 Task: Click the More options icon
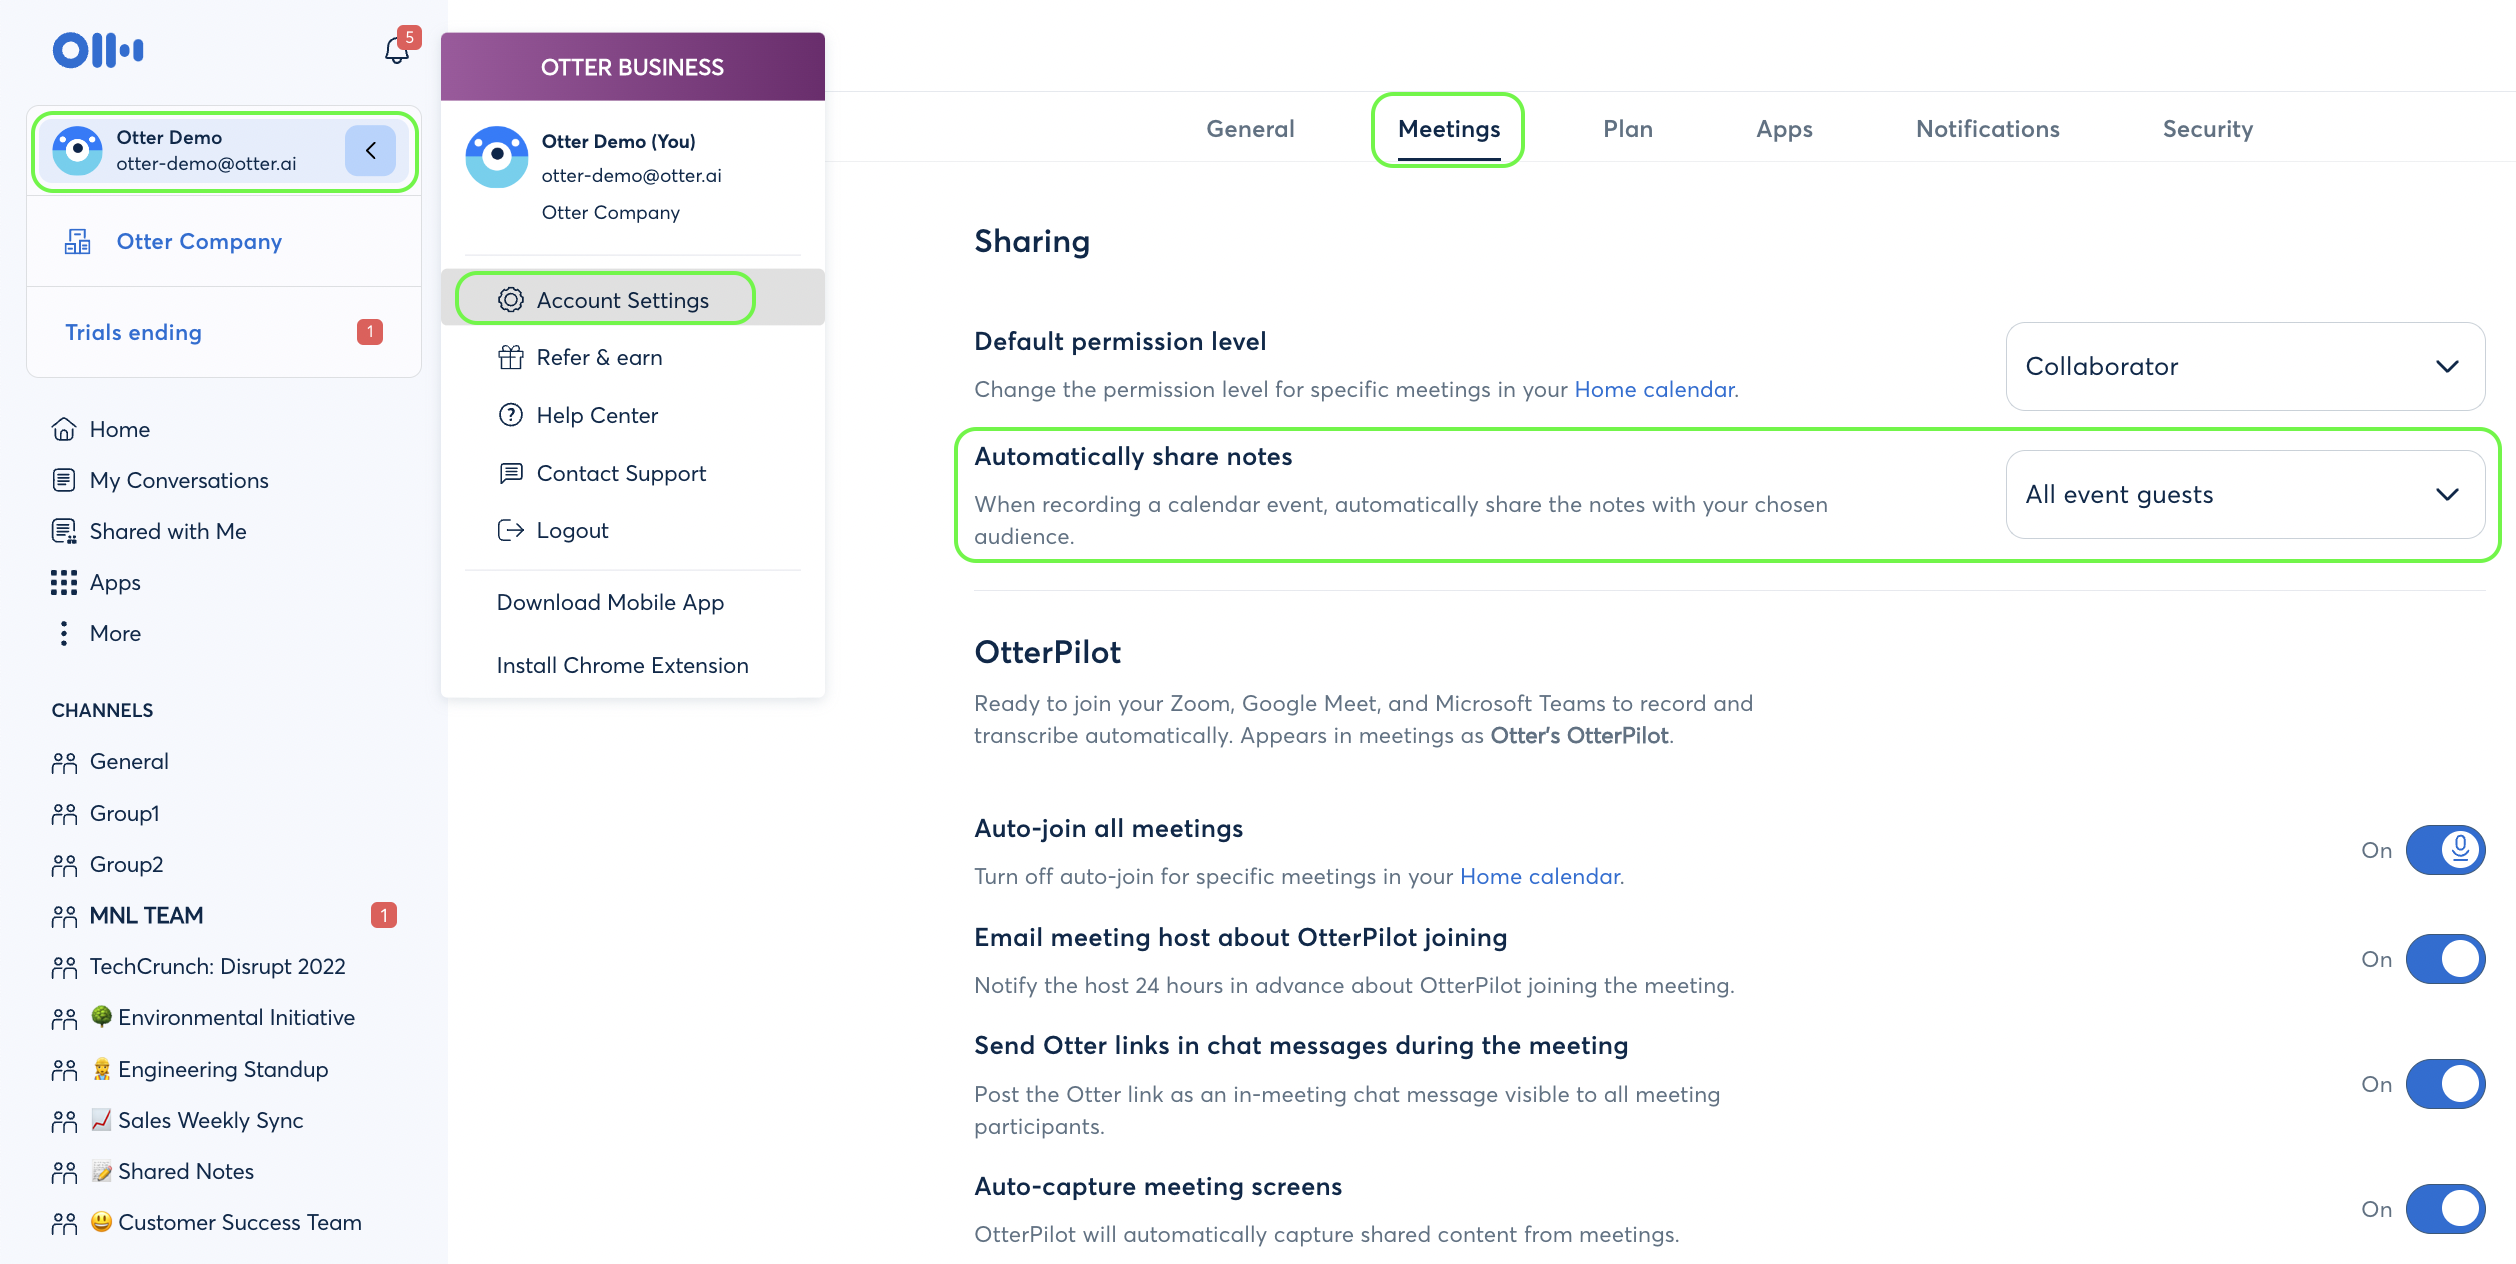64,633
